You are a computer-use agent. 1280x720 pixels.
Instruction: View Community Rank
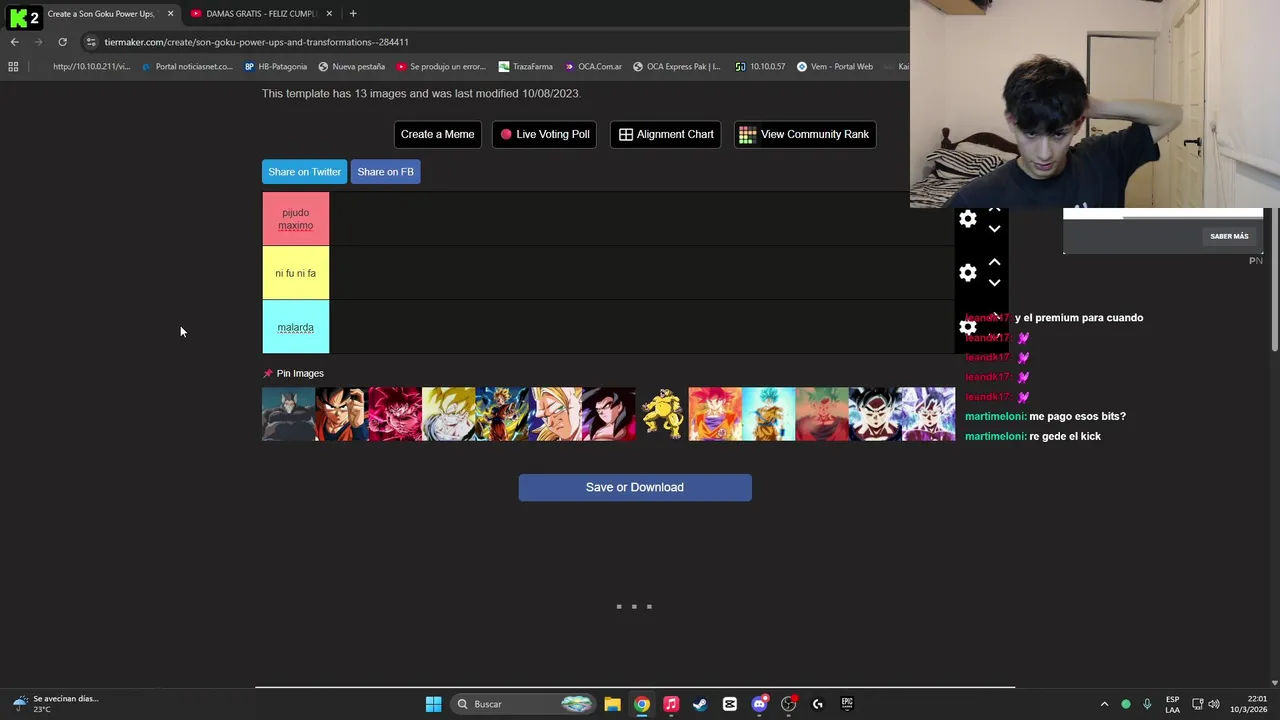[805, 134]
